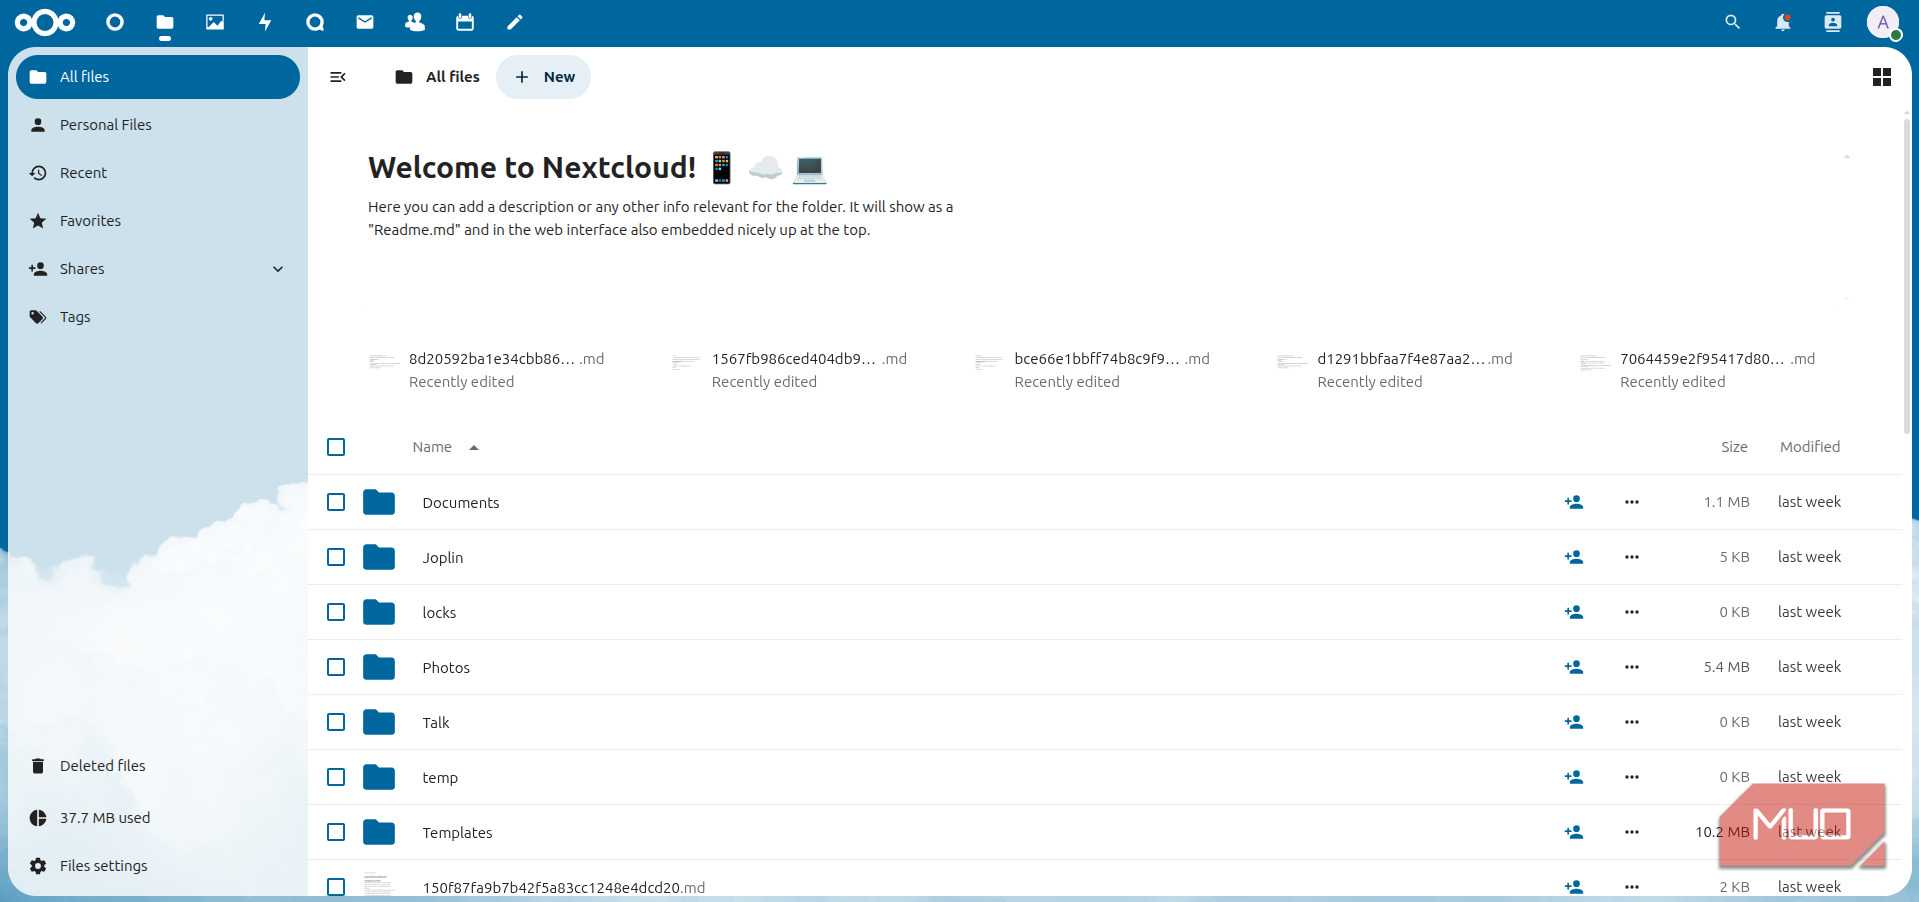Screen dimensions: 1919x902
Task: Open the Templates folder name
Action: (457, 833)
